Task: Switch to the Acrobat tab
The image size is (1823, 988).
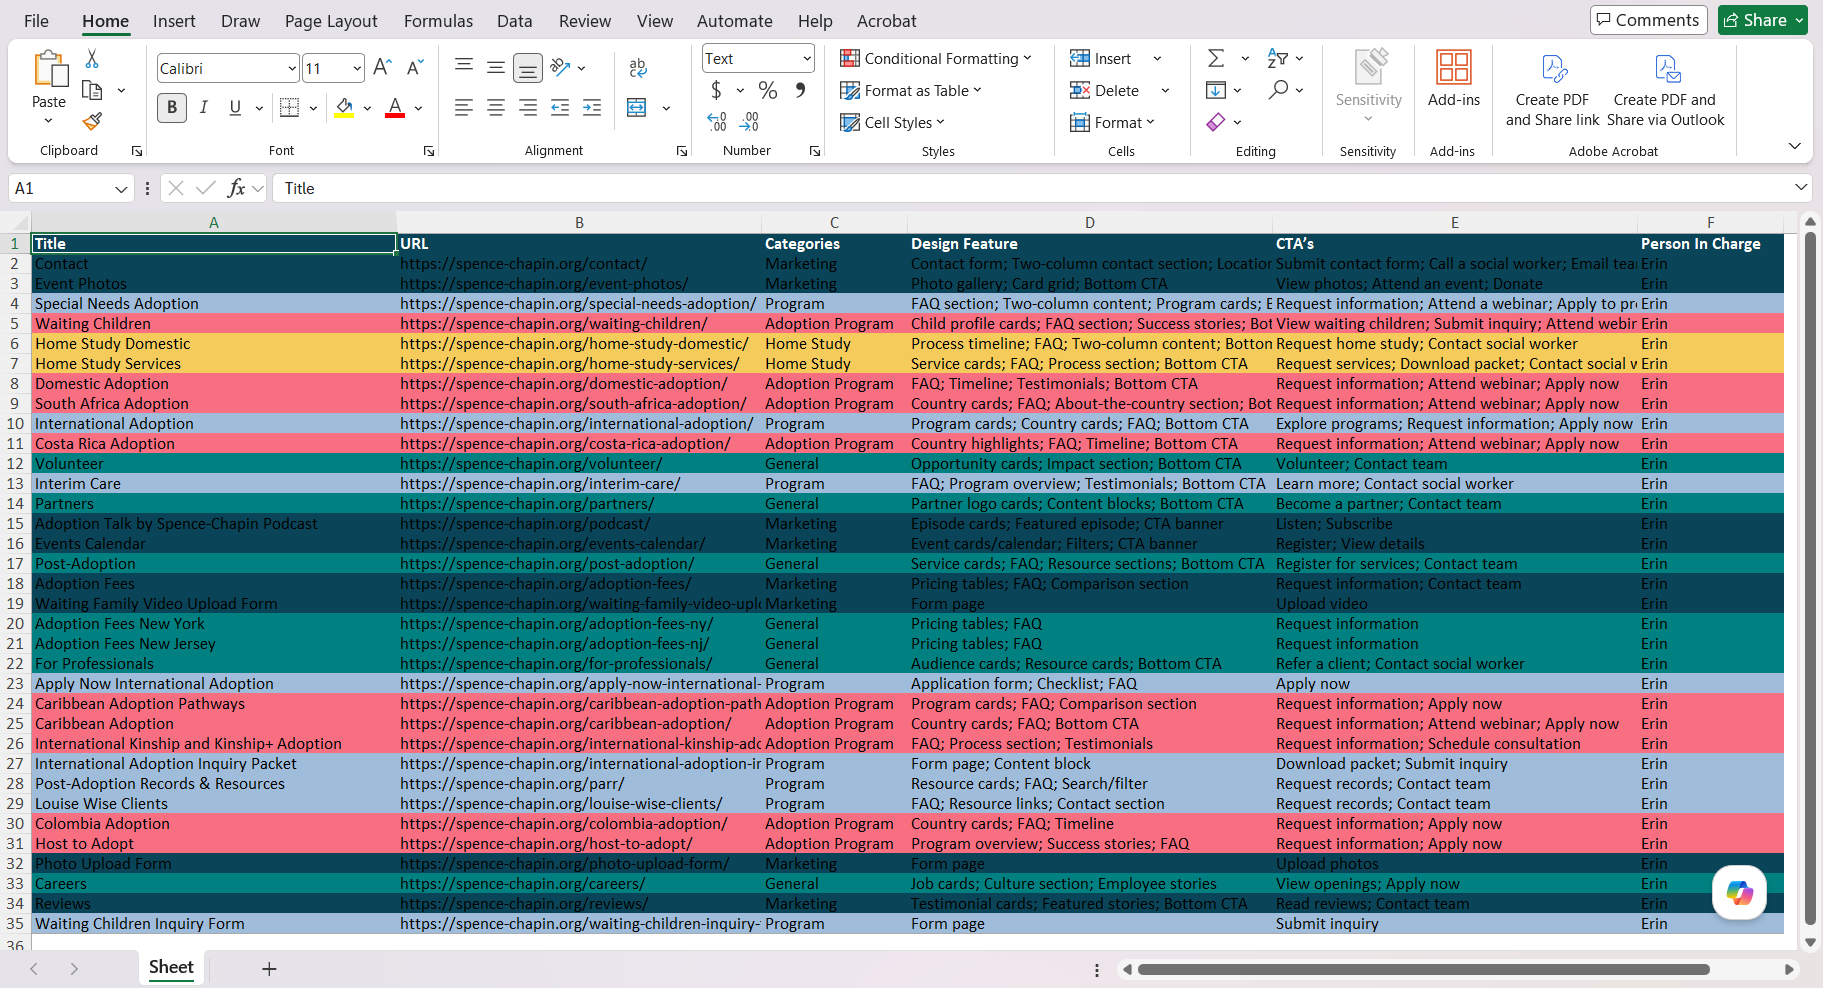Action: click(x=886, y=21)
